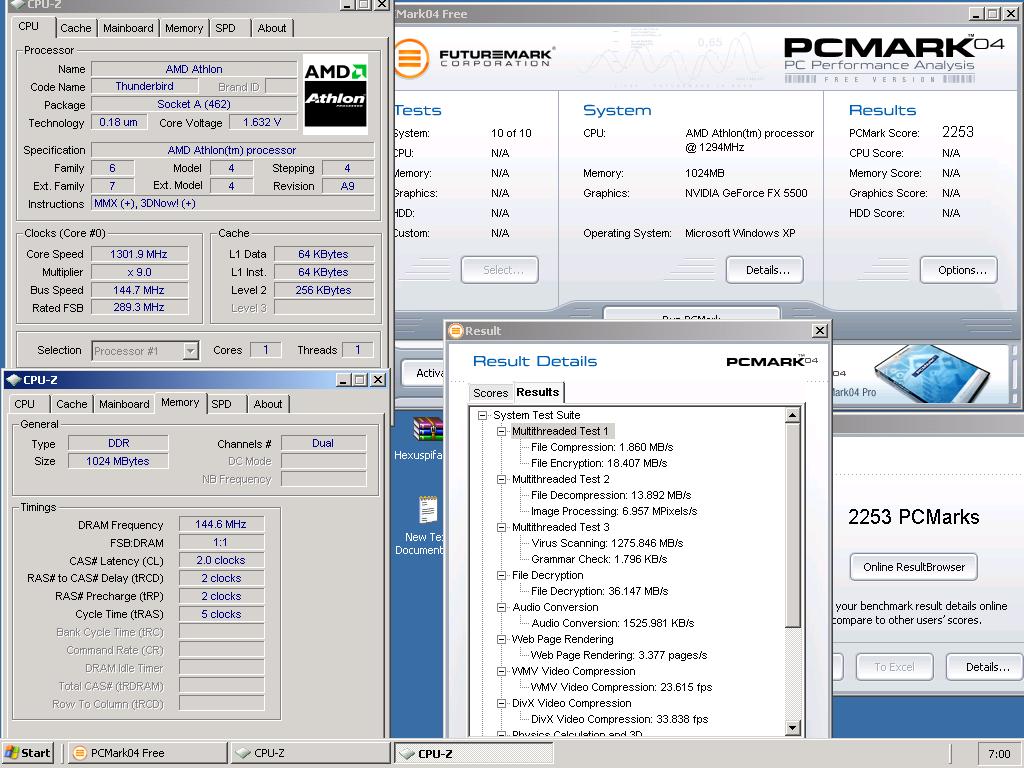Image resolution: width=1024 pixels, height=768 pixels.
Task: Collapse the Multithreaded Test 2 node
Action: [x=502, y=479]
